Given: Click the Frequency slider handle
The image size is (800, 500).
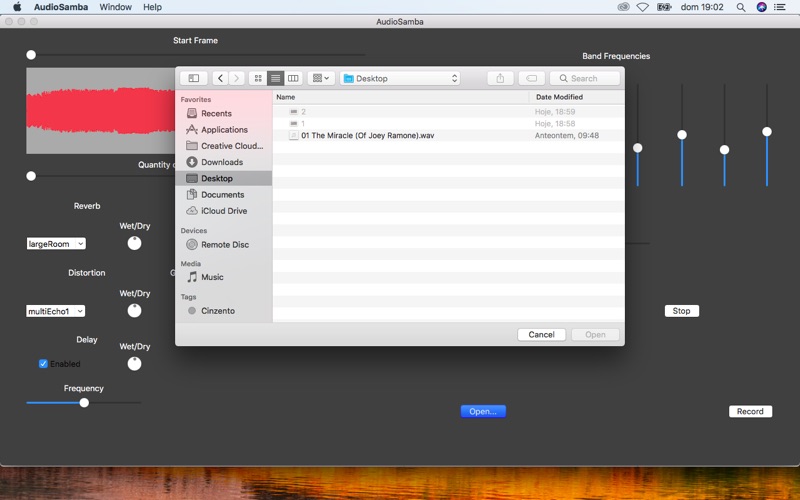Looking at the screenshot, I should [x=84, y=403].
